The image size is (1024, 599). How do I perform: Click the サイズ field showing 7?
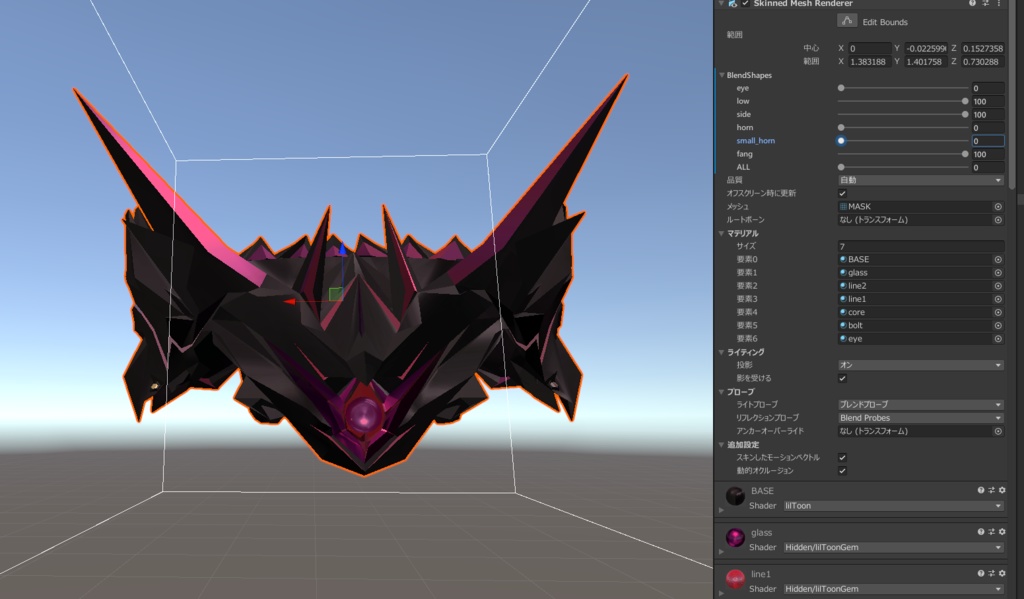921,246
